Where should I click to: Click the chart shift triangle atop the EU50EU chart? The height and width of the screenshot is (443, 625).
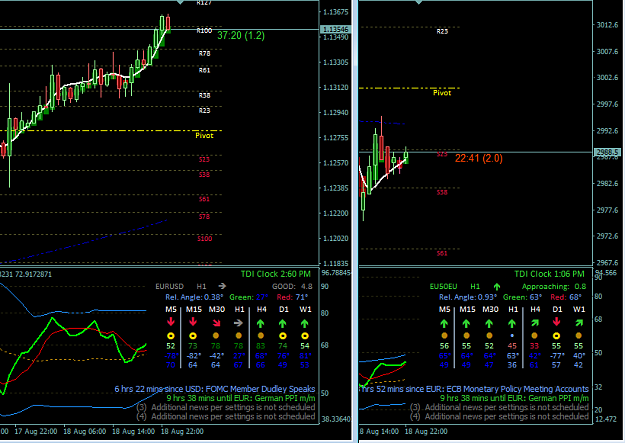click(419, 2)
